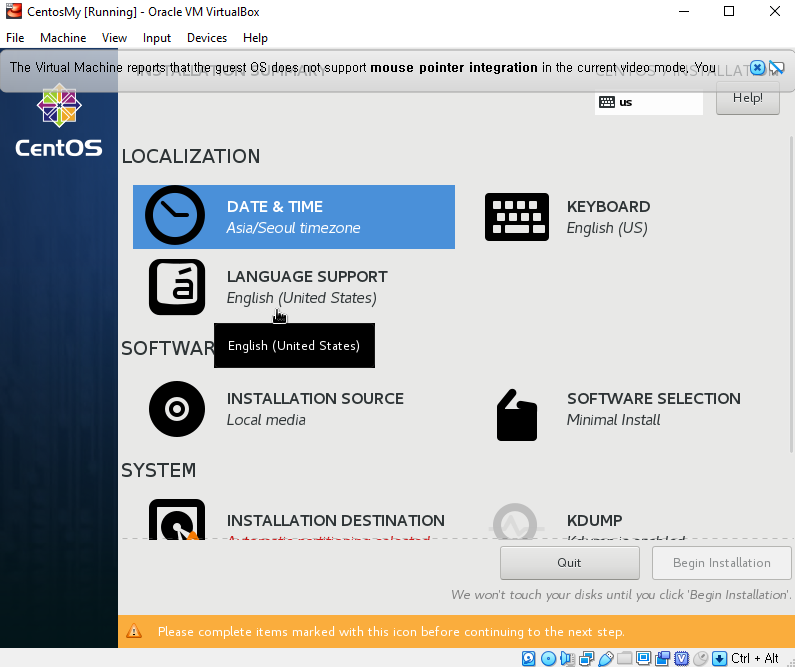Screen dimensions: 795x667
Task: Click the Local media text
Action: point(266,420)
